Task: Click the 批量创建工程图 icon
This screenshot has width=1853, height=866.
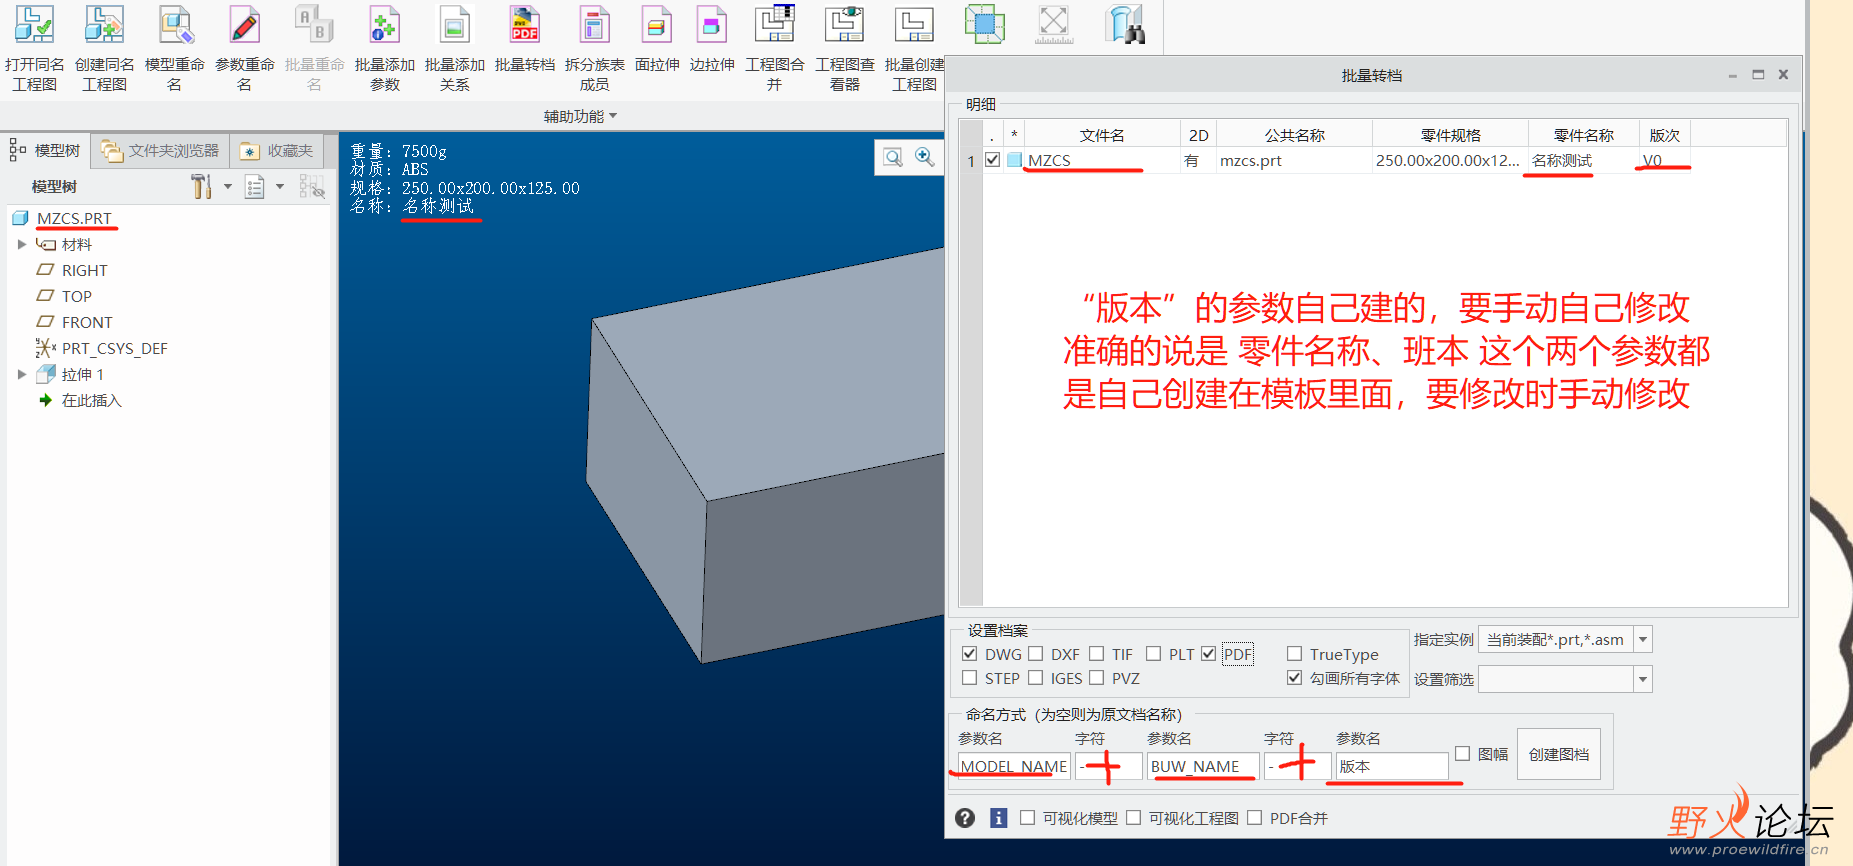Action: pyautogui.click(x=914, y=24)
